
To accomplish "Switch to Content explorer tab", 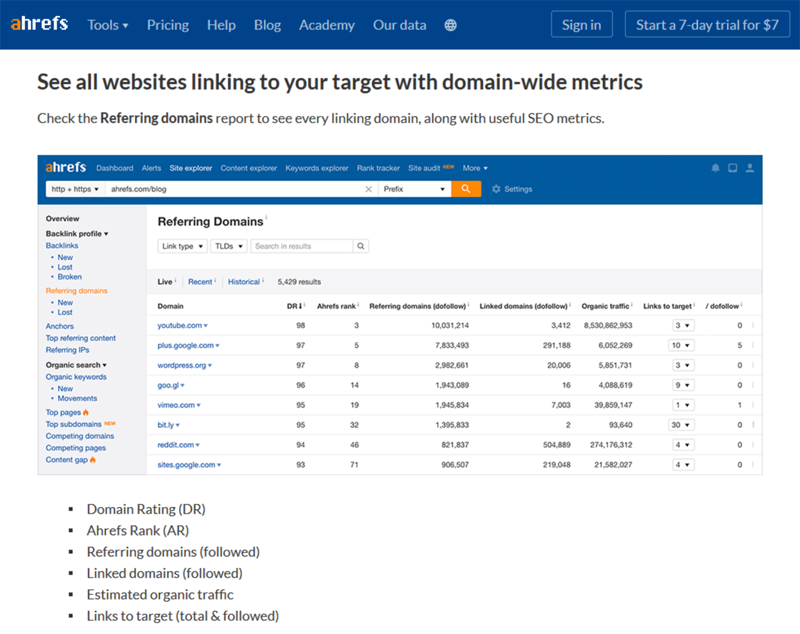I will (248, 168).
